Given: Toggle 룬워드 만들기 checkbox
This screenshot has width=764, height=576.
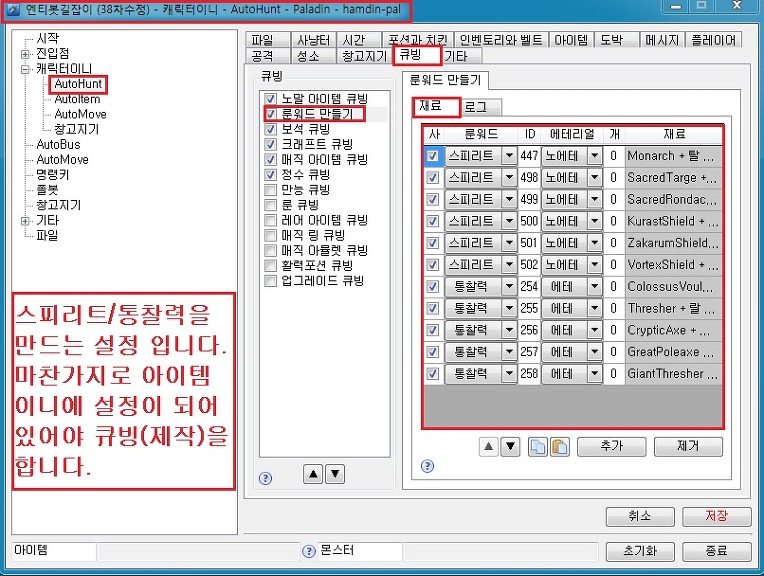Looking at the screenshot, I should point(270,114).
